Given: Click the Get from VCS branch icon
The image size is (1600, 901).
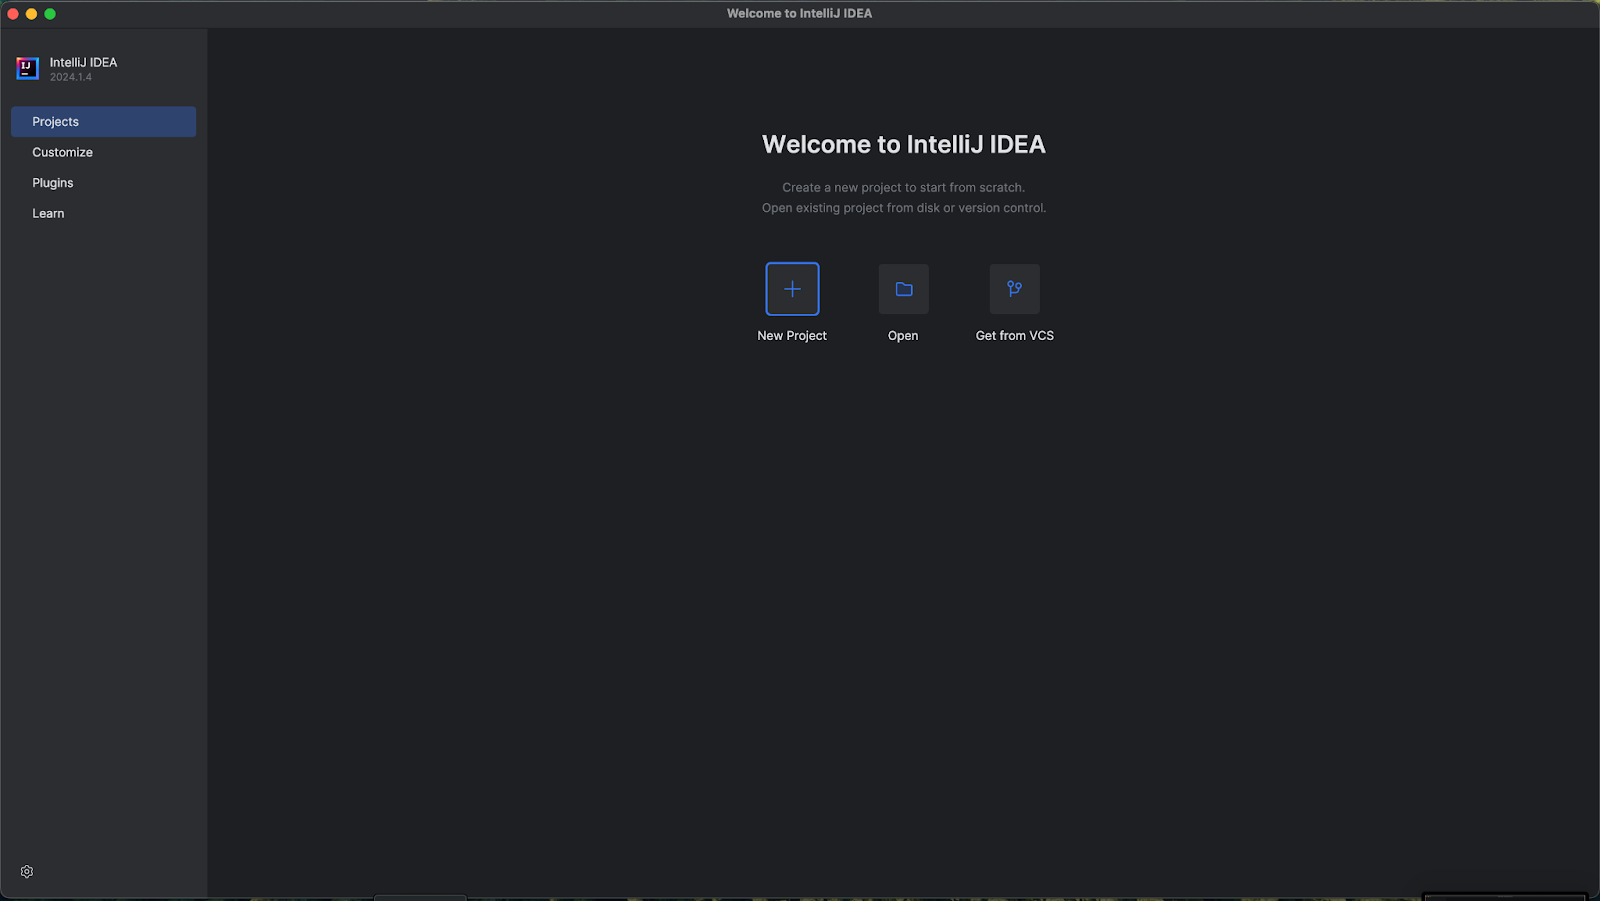Looking at the screenshot, I should click(1014, 289).
